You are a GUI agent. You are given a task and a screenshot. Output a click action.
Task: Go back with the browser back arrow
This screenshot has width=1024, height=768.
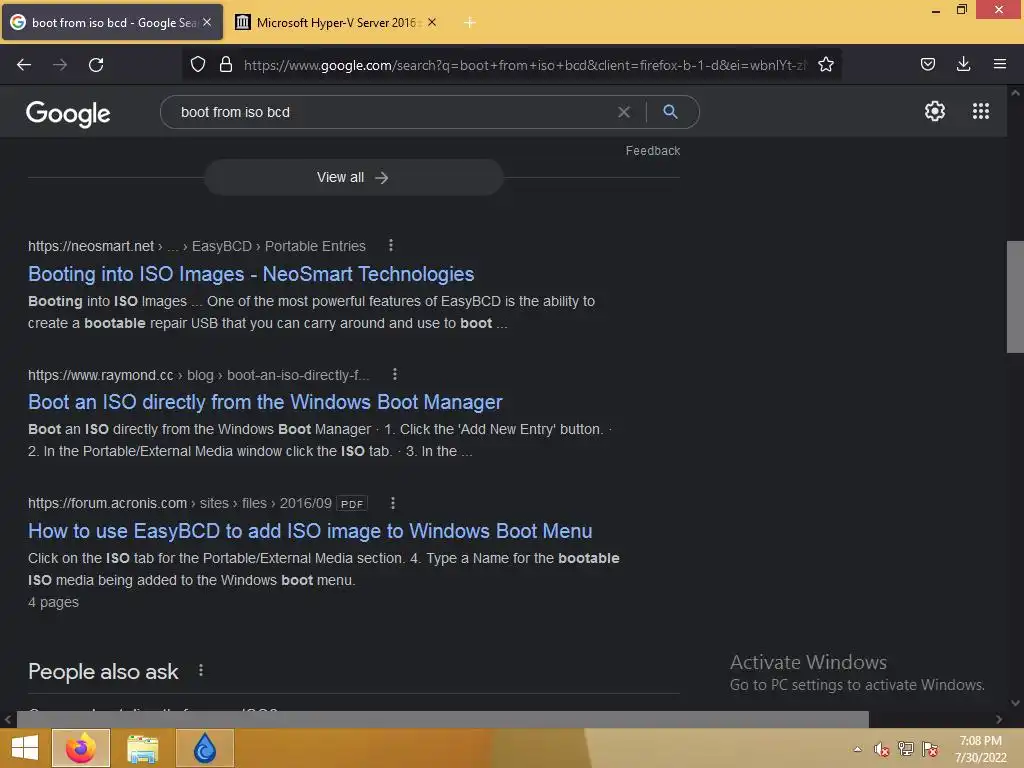[x=24, y=65]
